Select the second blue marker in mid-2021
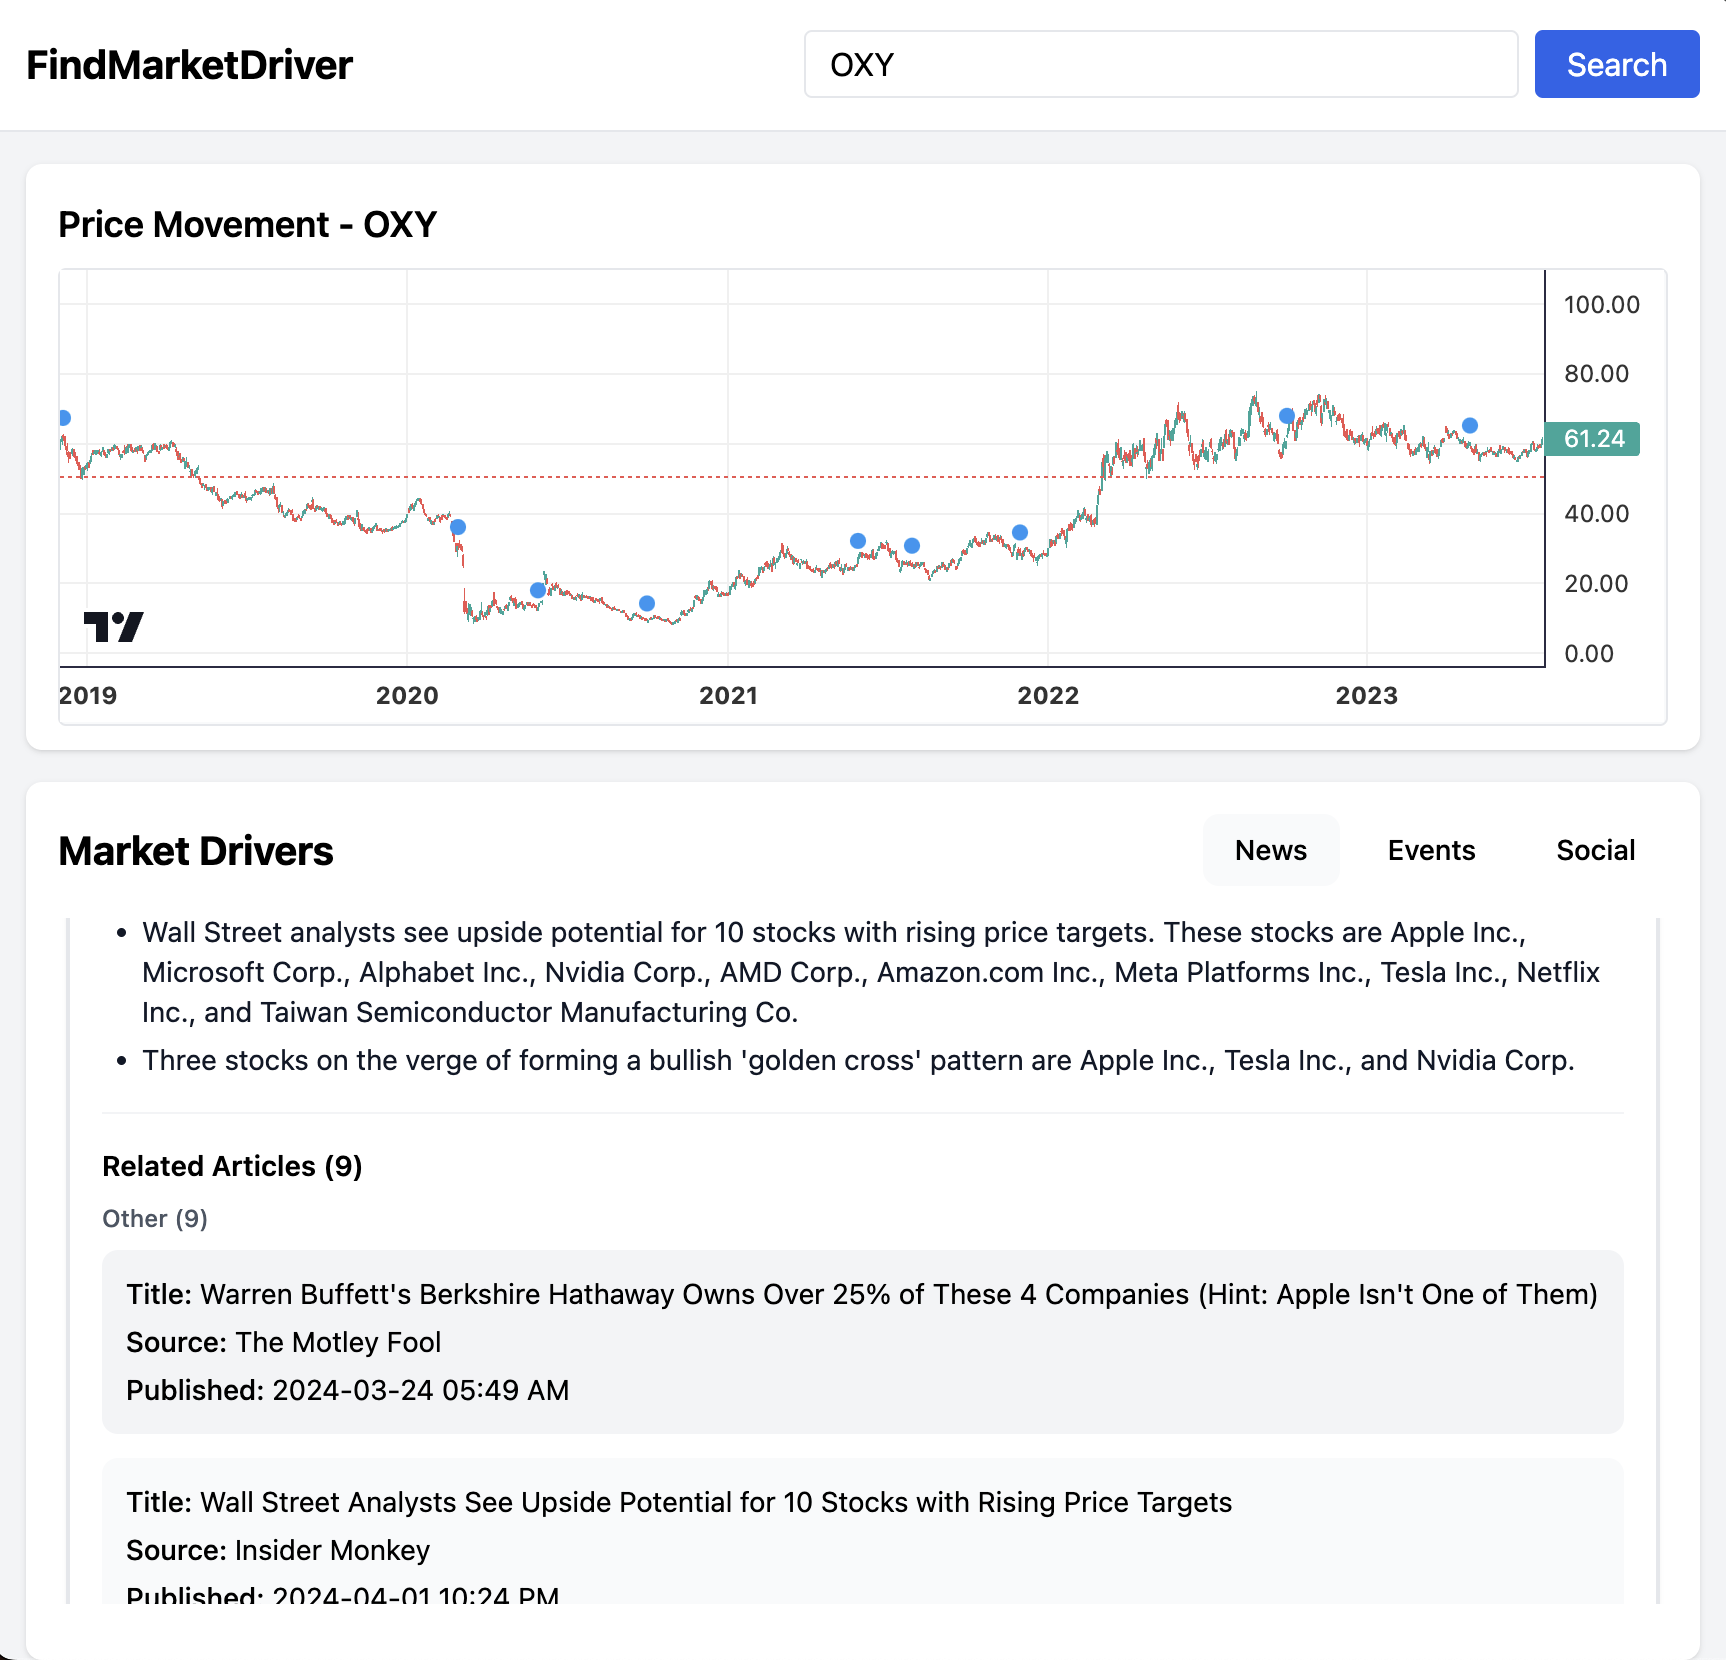This screenshot has height=1660, width=1726. (x=912, y=546)
